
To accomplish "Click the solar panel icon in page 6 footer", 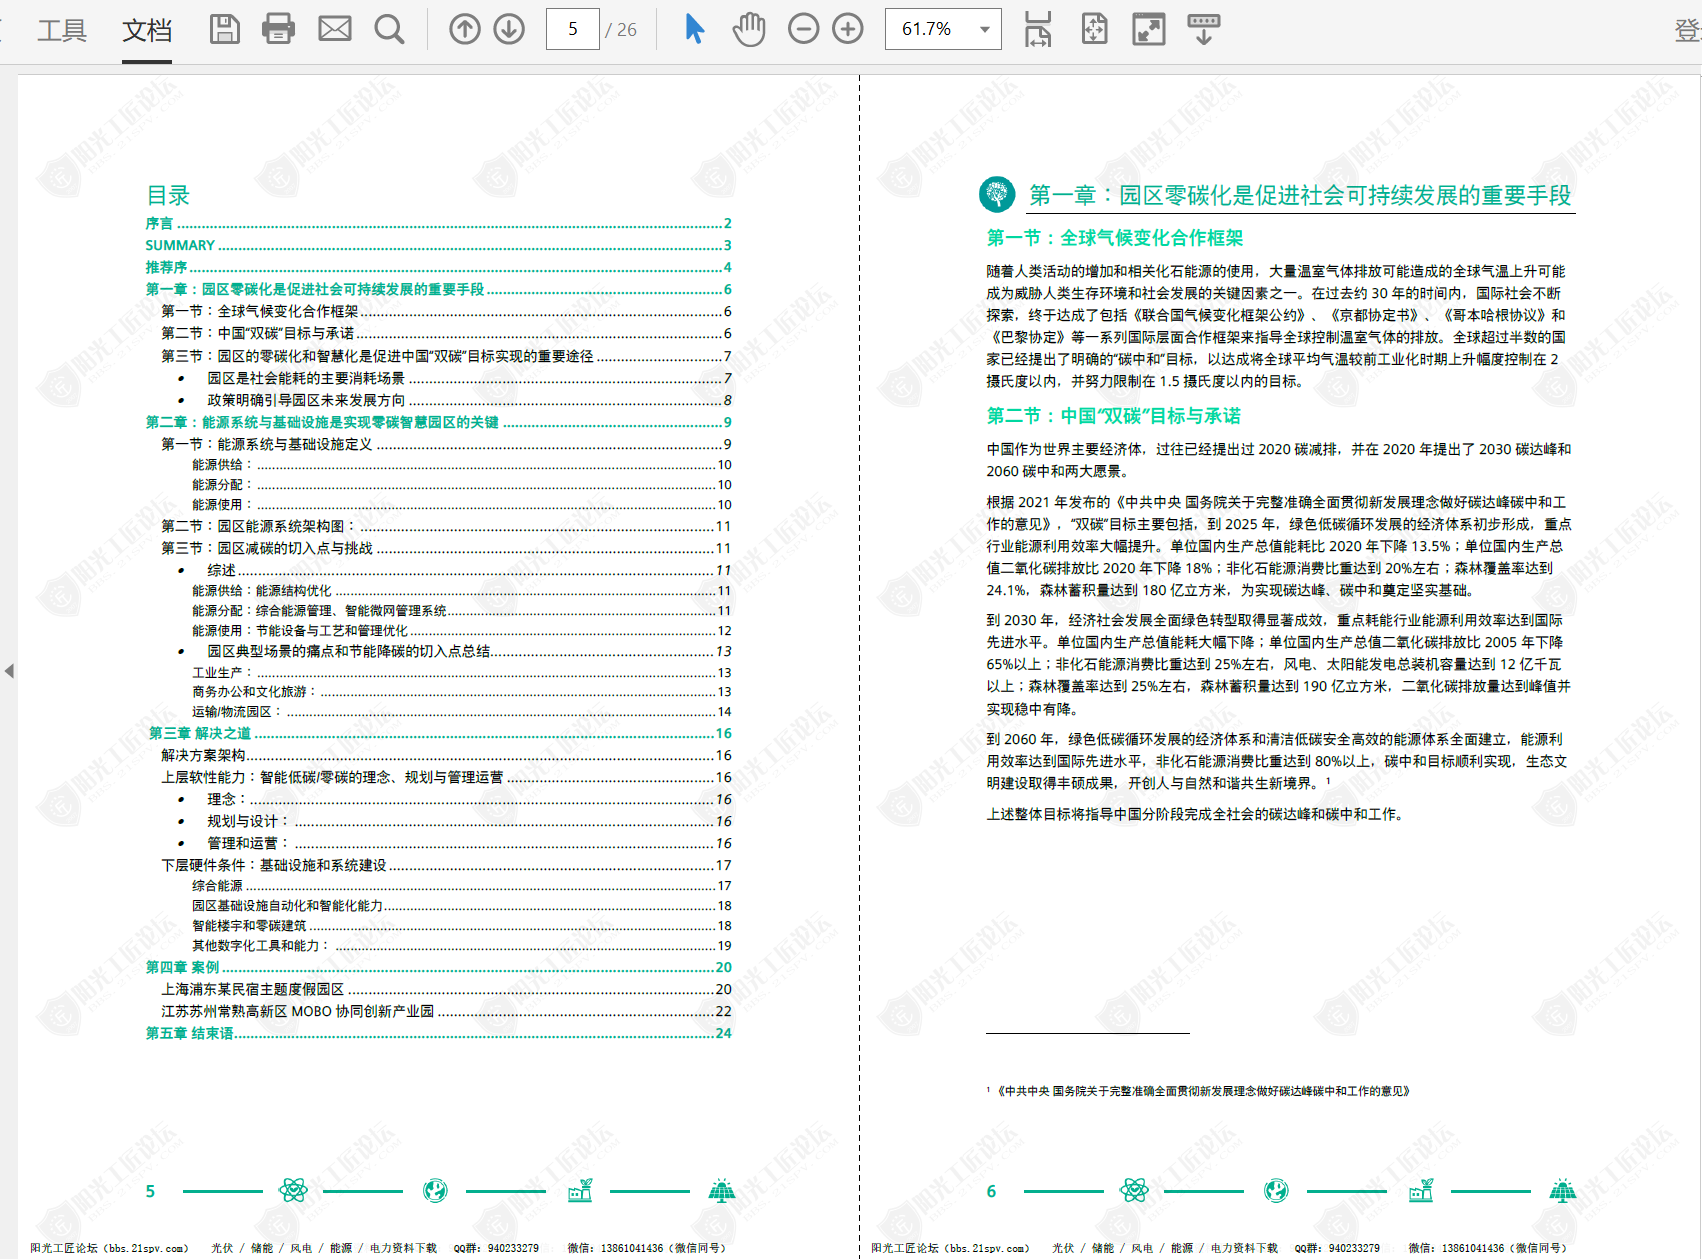I will (x=1563, y=1190).
